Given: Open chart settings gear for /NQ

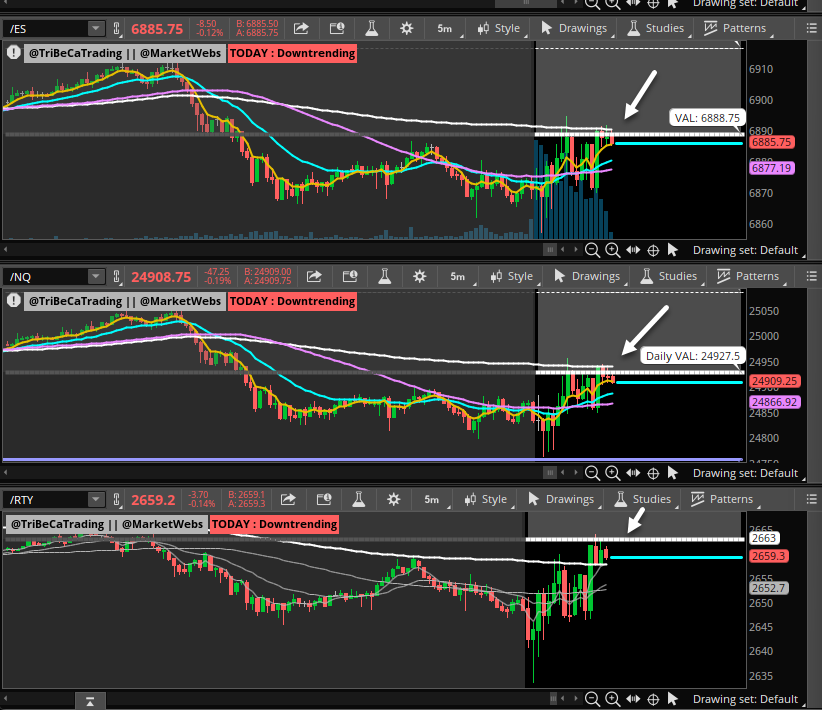Looking at the screenshot, I should tap(419, 276).
